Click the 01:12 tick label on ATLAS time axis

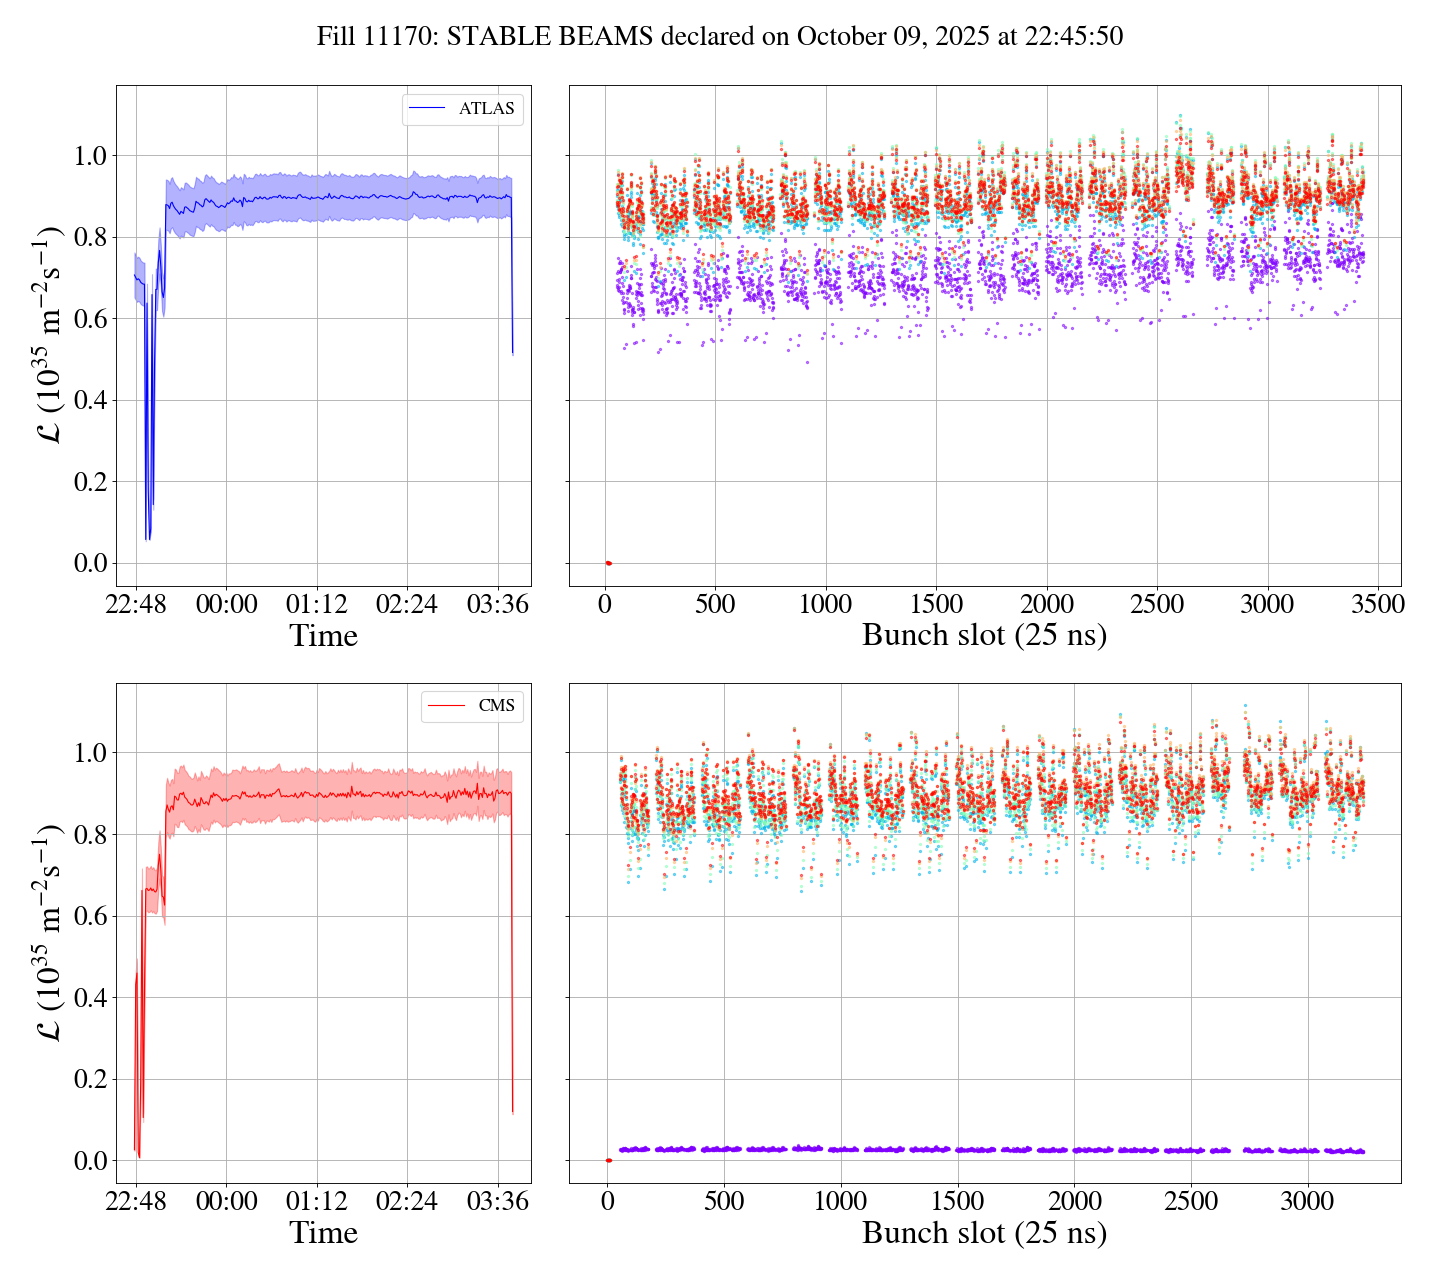coord(317,605)
